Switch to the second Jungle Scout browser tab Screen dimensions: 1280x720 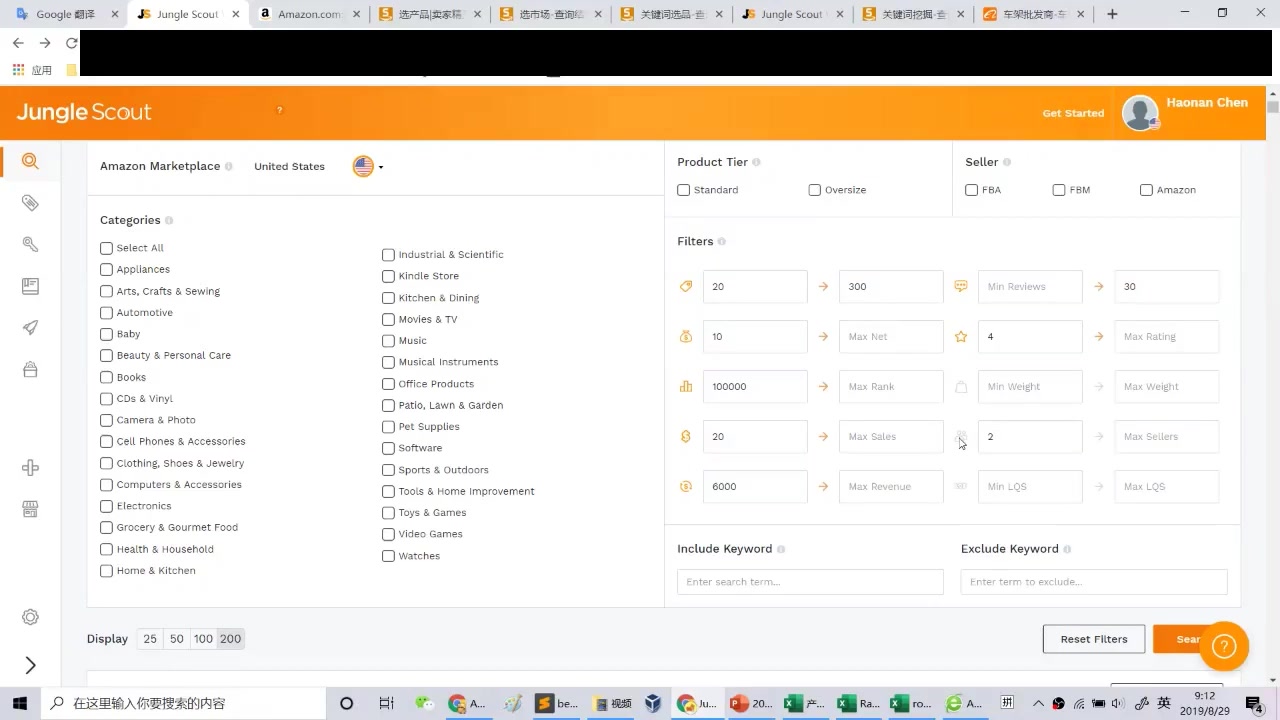tap(791, 14)
